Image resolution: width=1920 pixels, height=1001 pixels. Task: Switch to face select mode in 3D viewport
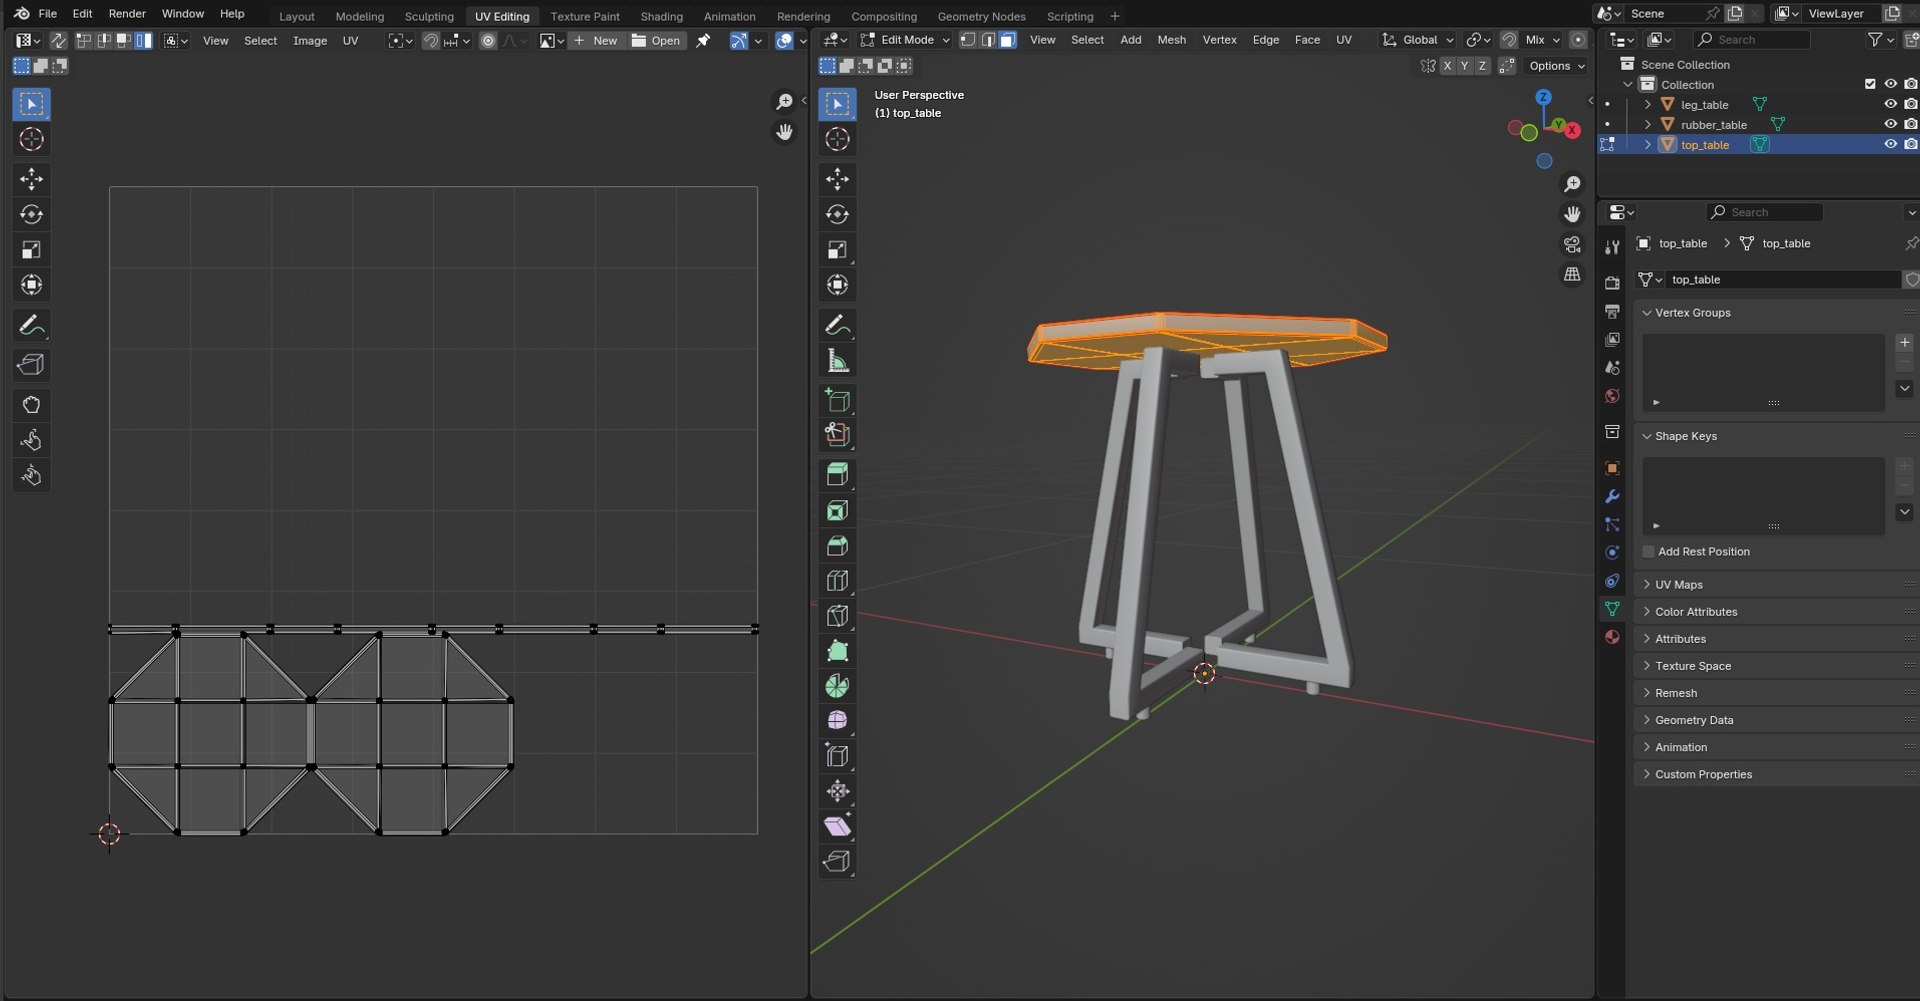(1007, 40)
